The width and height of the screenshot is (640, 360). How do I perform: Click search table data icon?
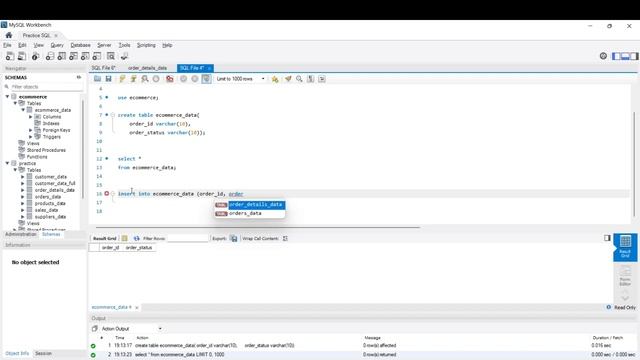(x=111, y=56)
